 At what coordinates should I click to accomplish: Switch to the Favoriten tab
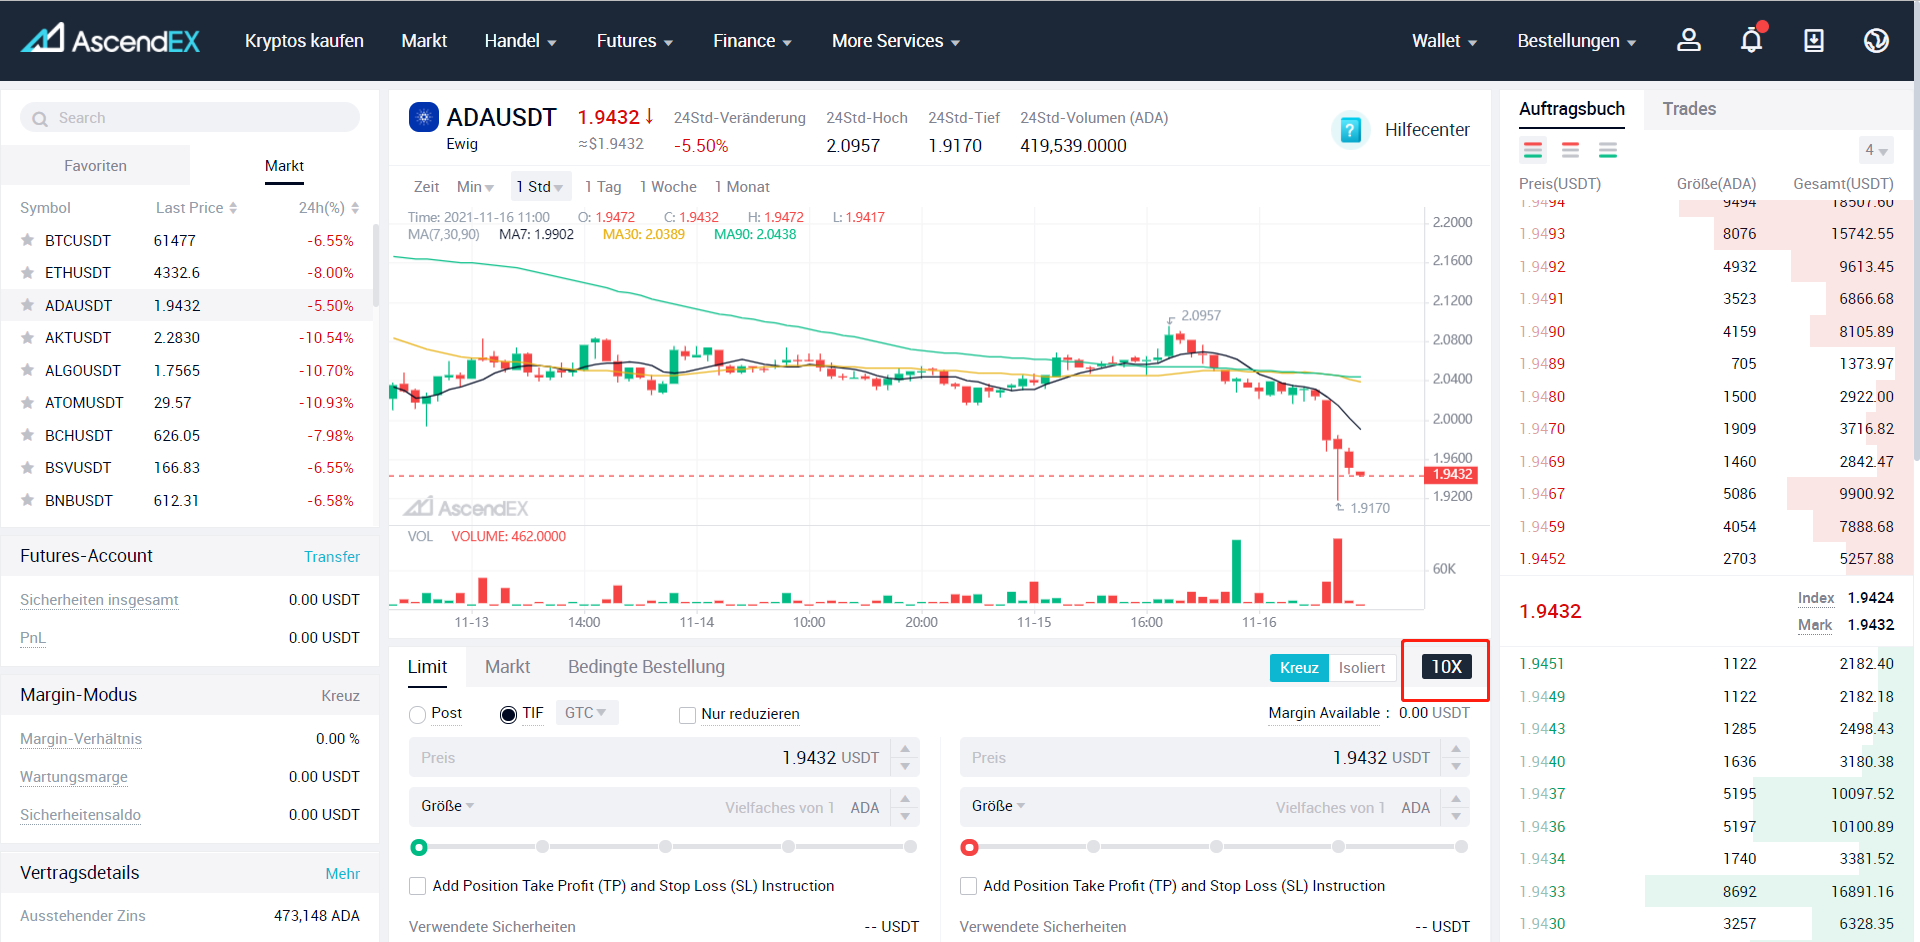(x=95, y=166)
